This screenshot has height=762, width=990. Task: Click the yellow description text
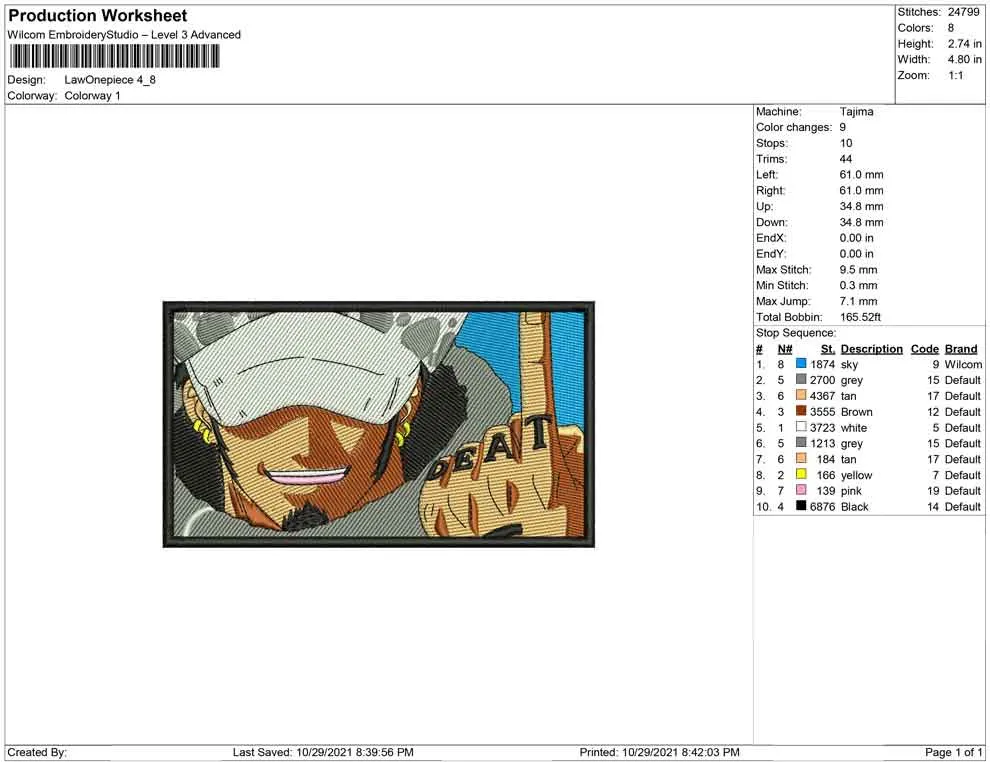(856, 475)
